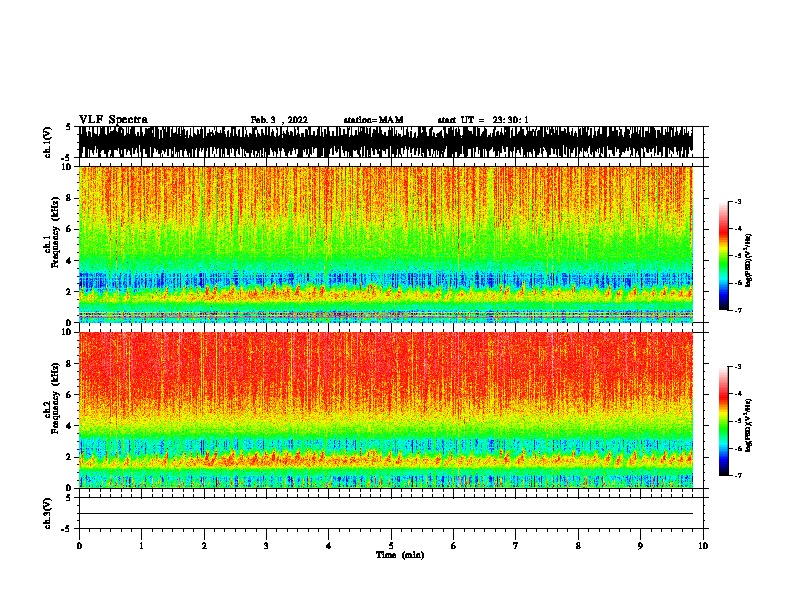Viewport: 792px width, 612px height.
Task: Click the ch.3(V) axis label
Action: coord(48,513)
